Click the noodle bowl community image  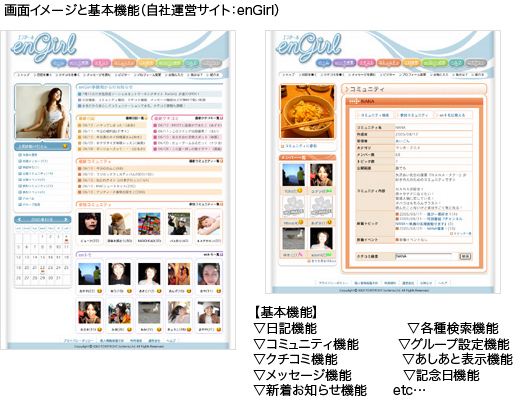click(x=307, y=111)
